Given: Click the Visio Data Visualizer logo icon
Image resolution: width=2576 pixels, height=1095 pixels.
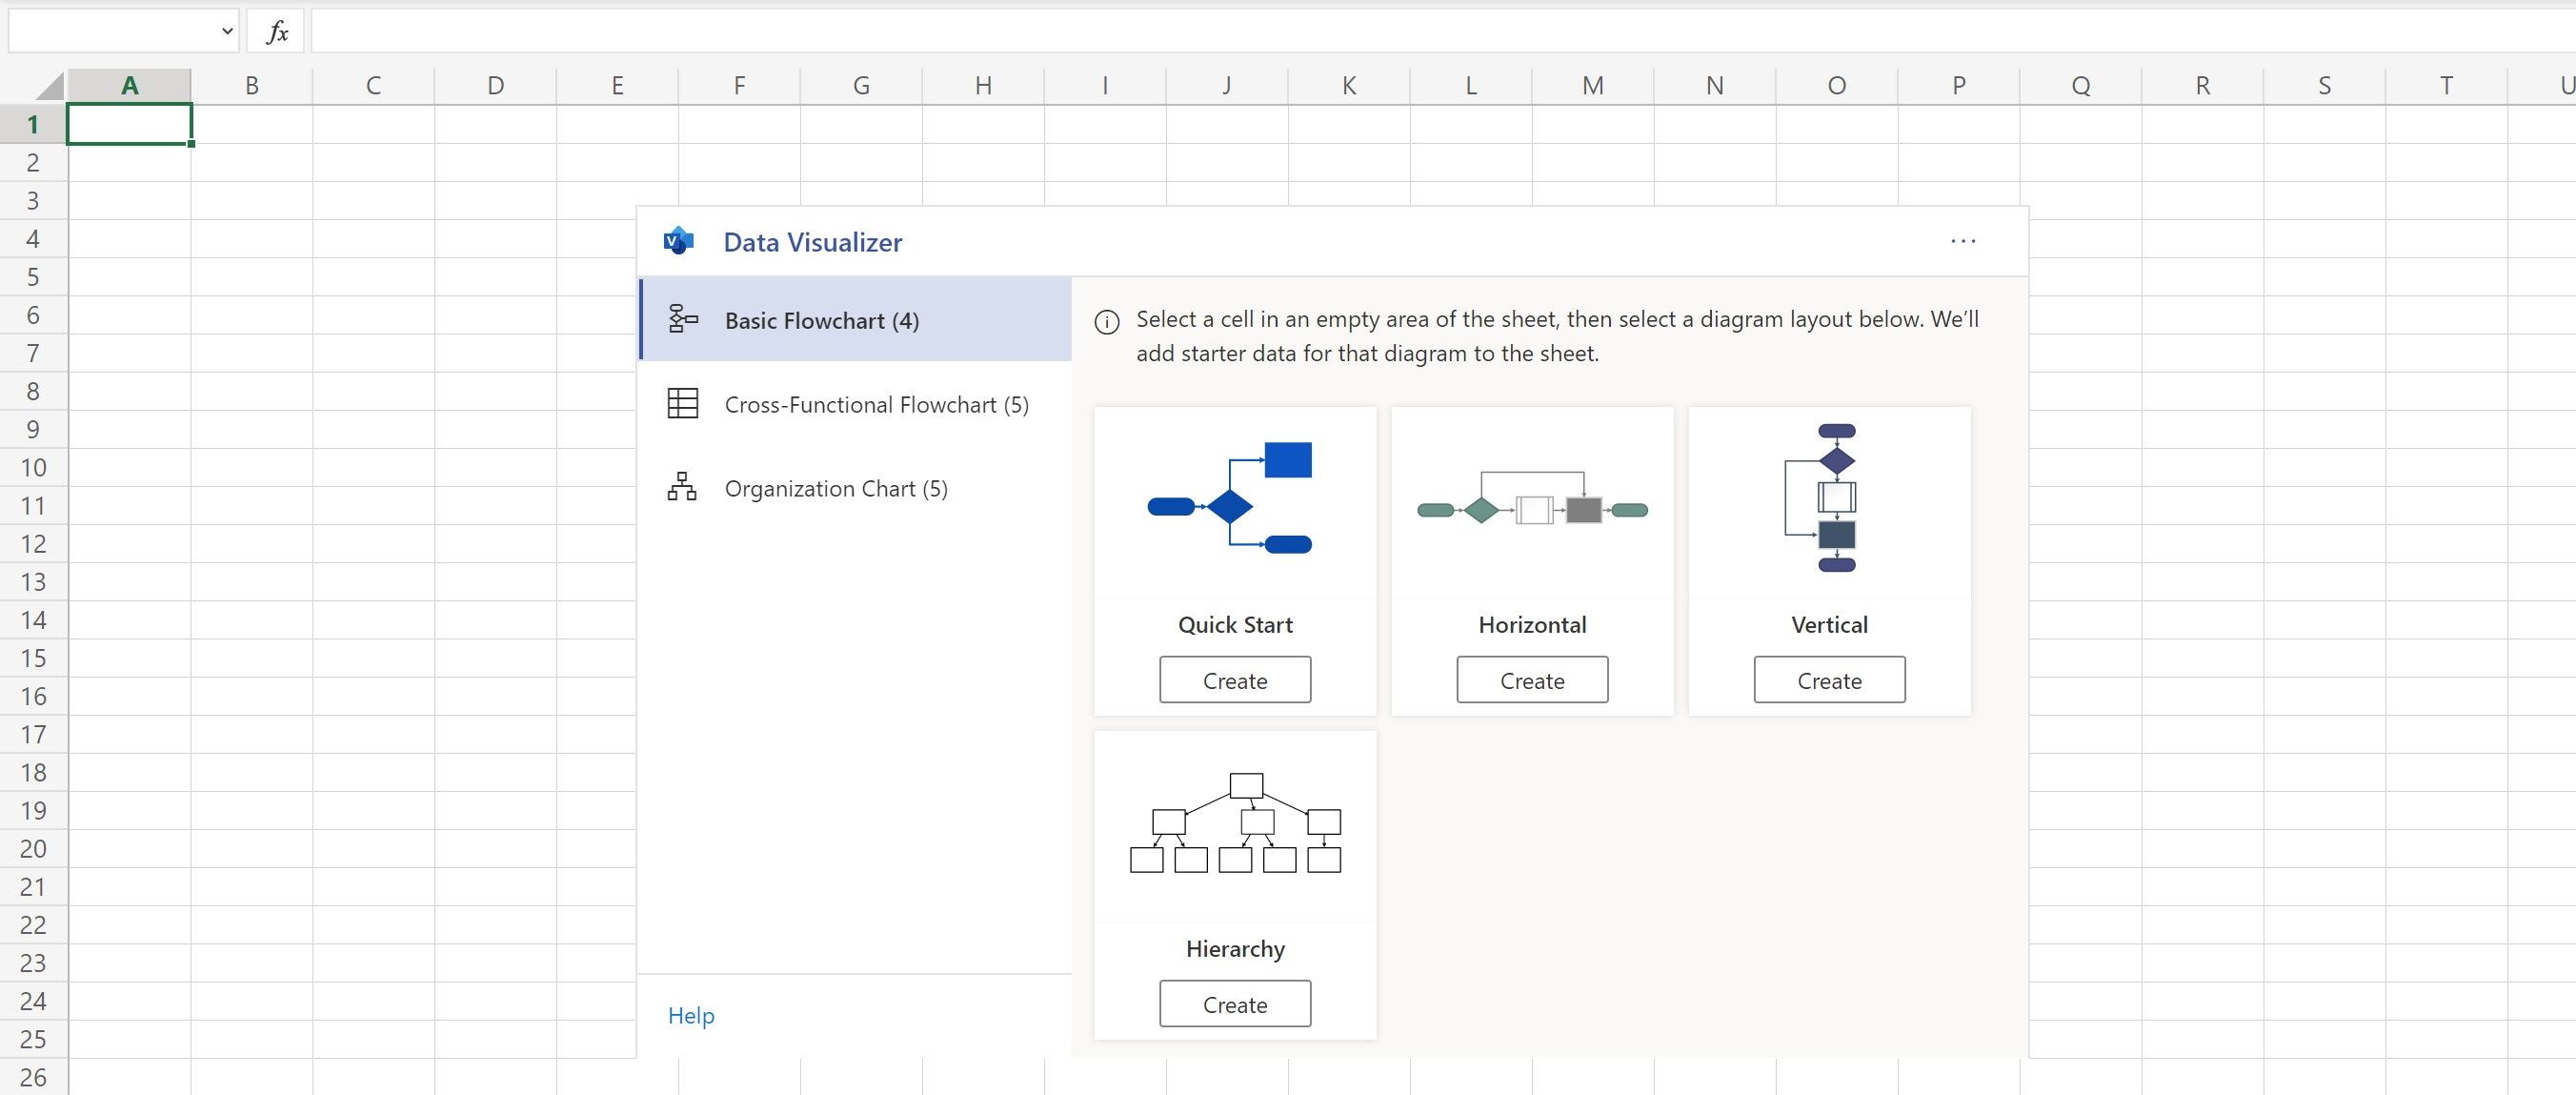Looking at the screenshot, I should (679, 241).
